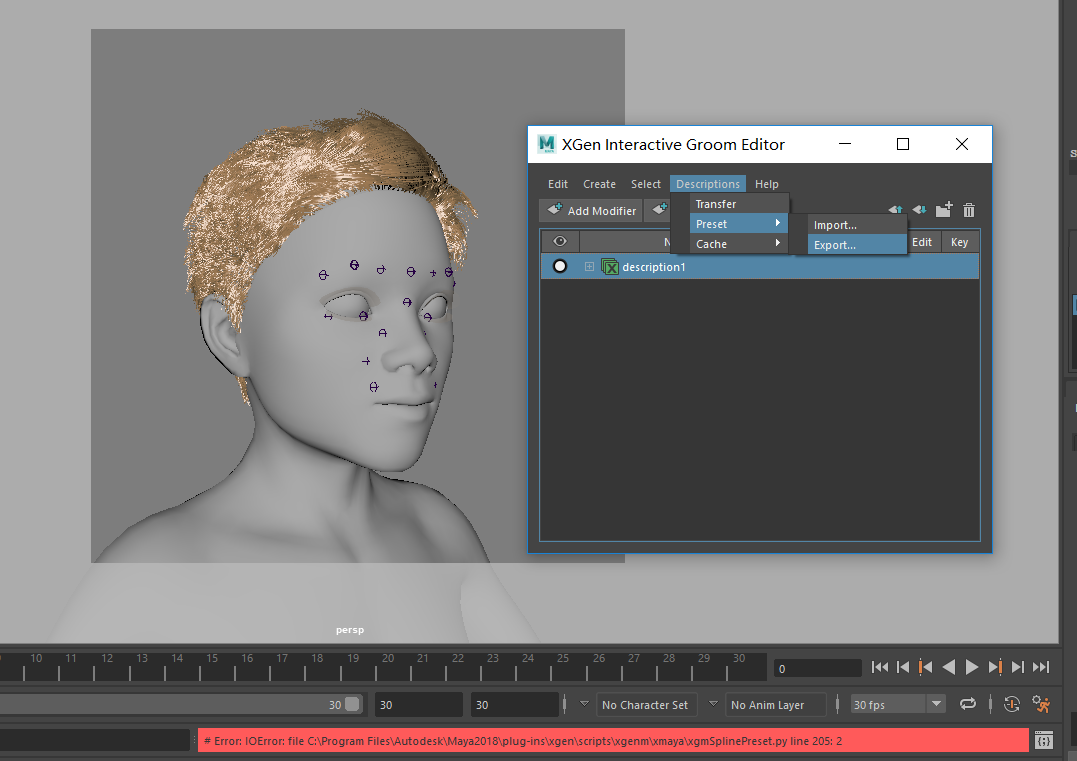Open animation preferences running figure icon
The height and width of the screenshot is (761, 1077).
(1041, 704)
